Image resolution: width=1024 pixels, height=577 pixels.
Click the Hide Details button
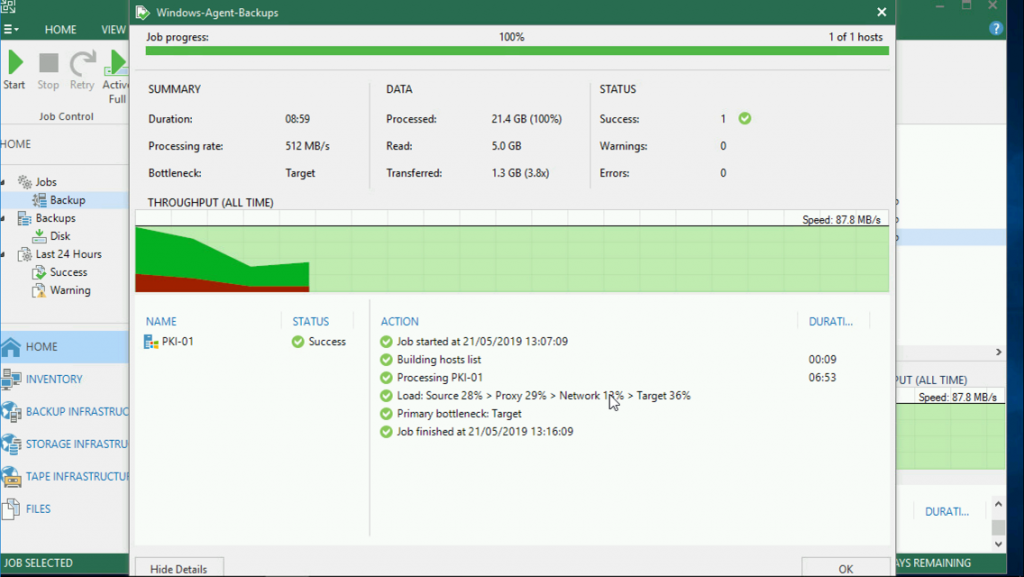(178, 567)
